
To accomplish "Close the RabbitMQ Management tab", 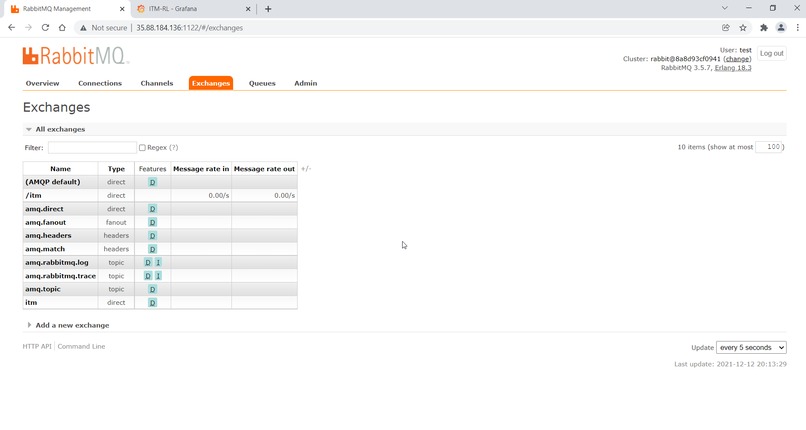I will point(122,9).
